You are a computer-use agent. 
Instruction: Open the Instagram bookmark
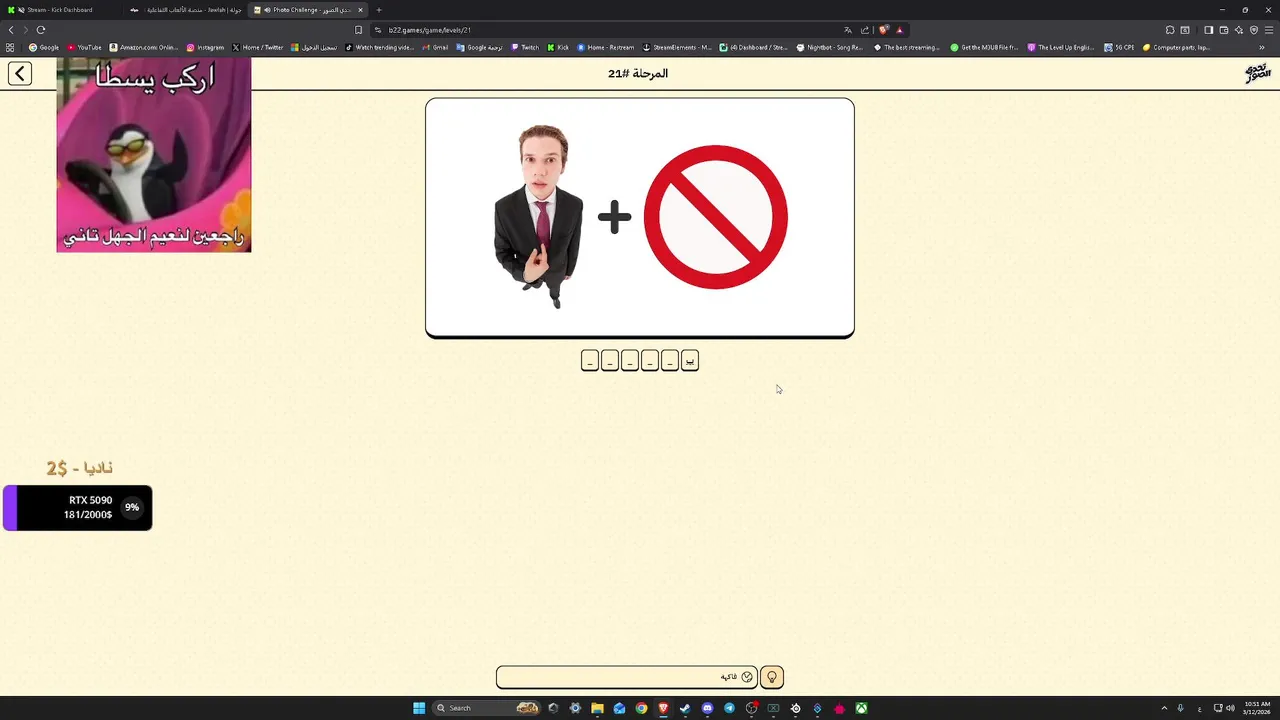point(205,47)
